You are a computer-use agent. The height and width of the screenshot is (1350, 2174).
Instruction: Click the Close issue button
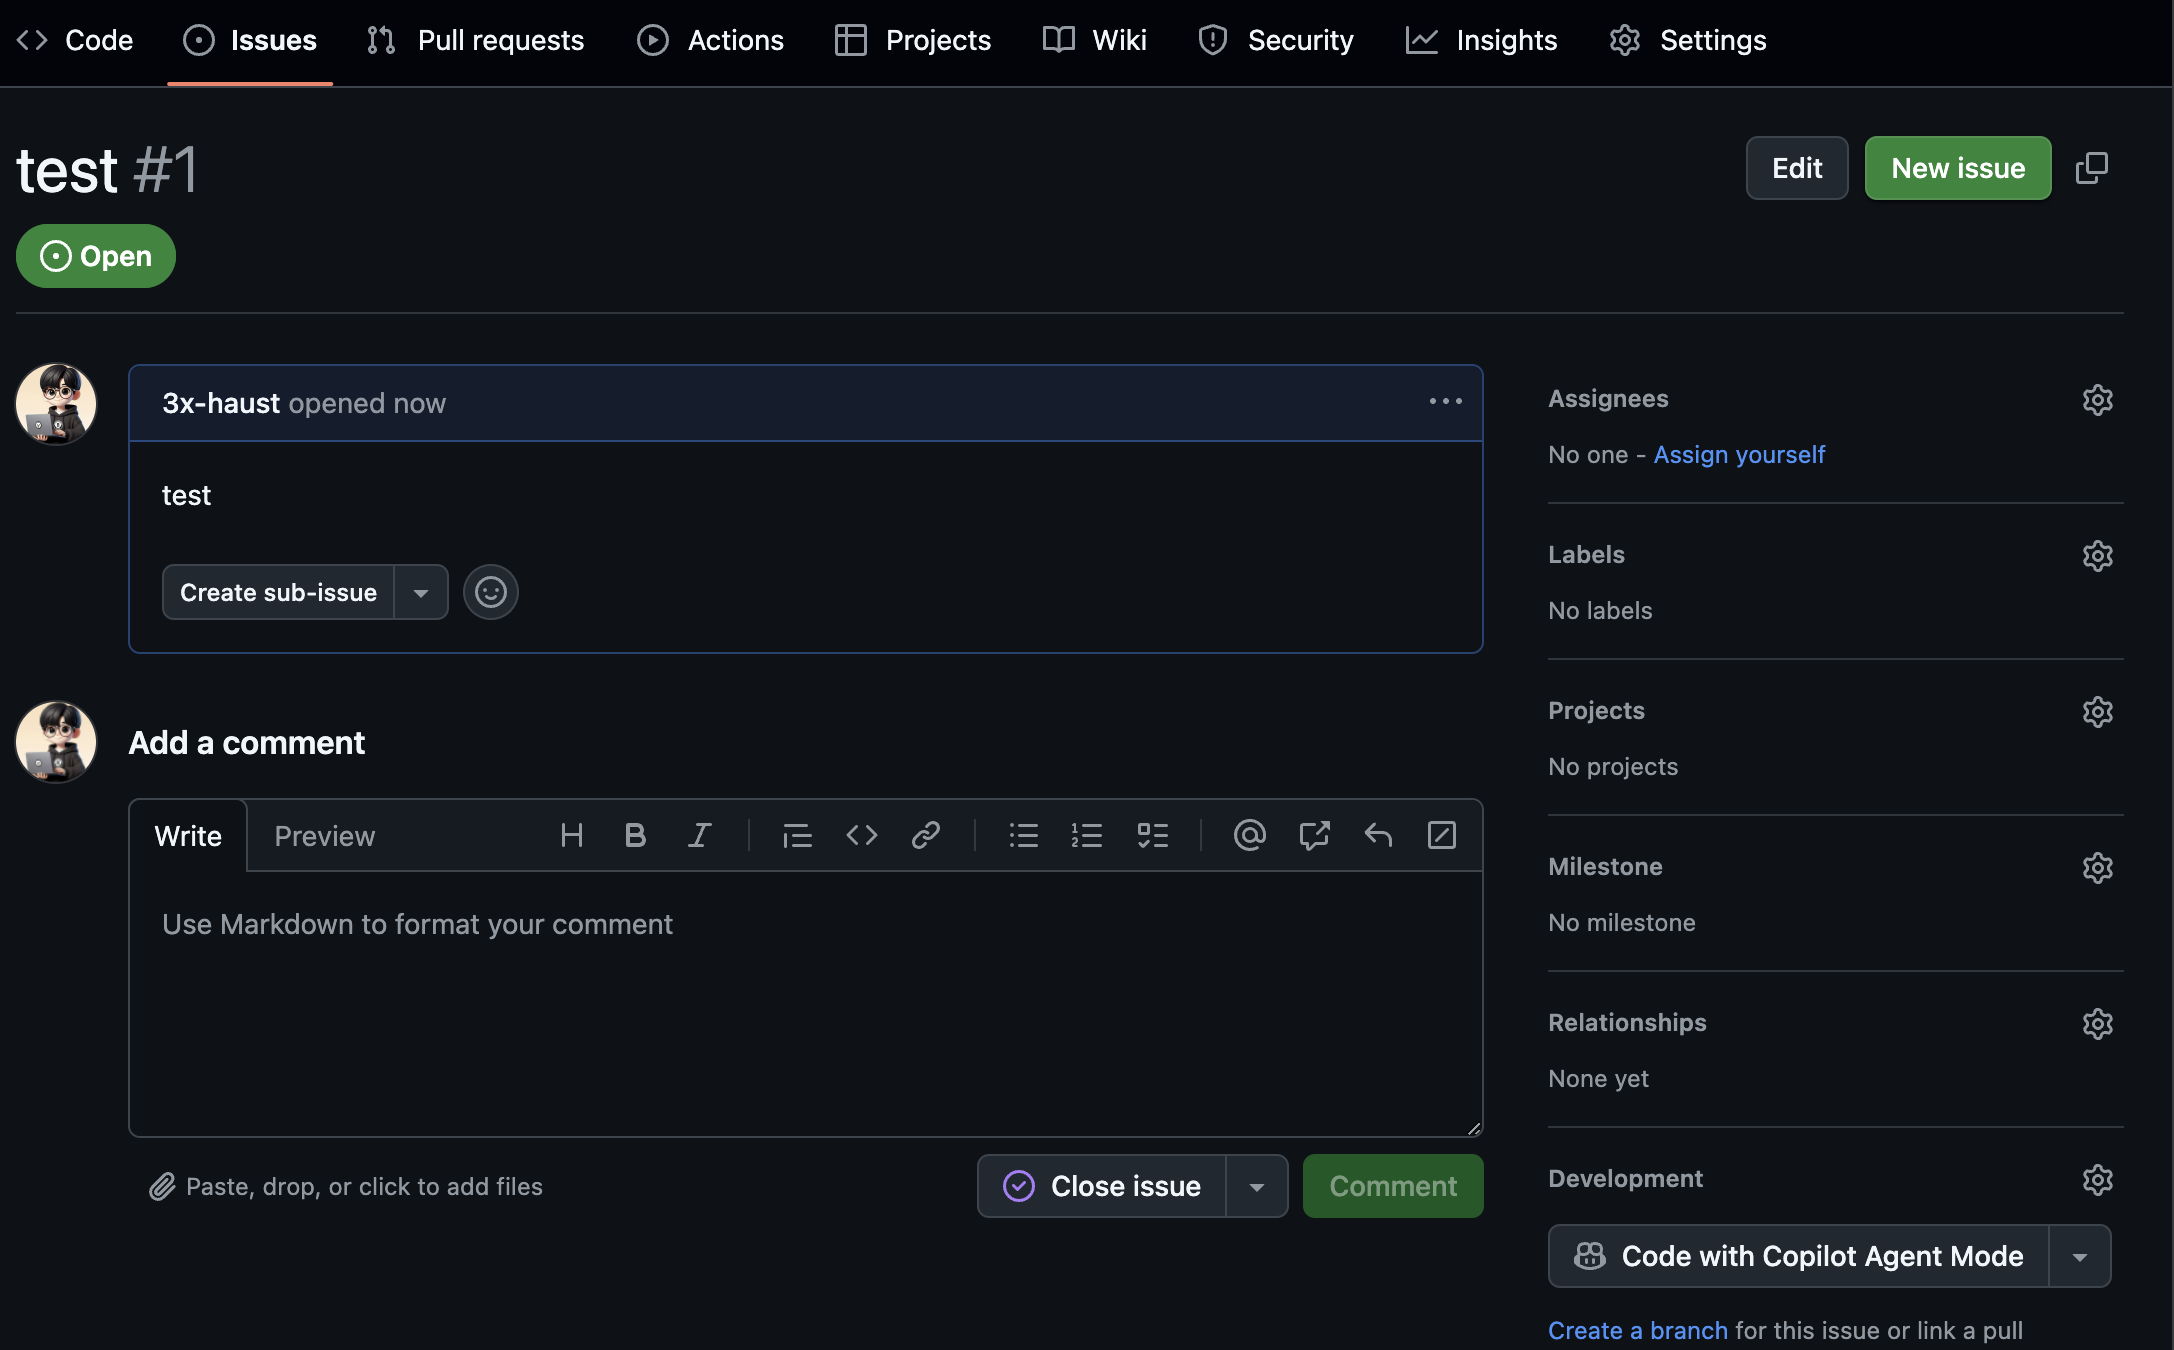click(1102, 1186)
